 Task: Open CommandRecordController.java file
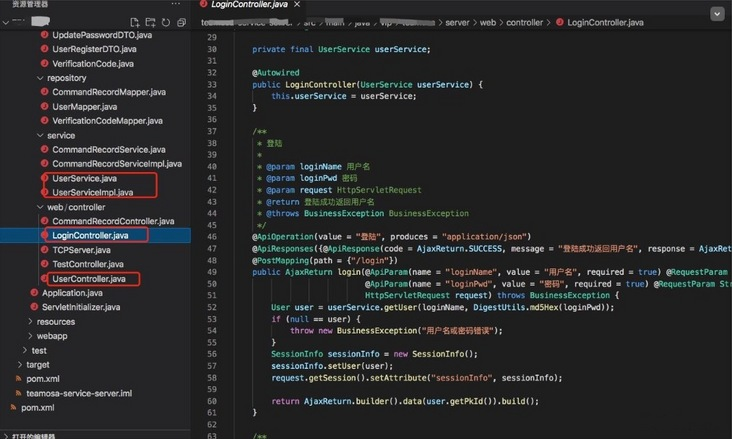tap(113, 221)
